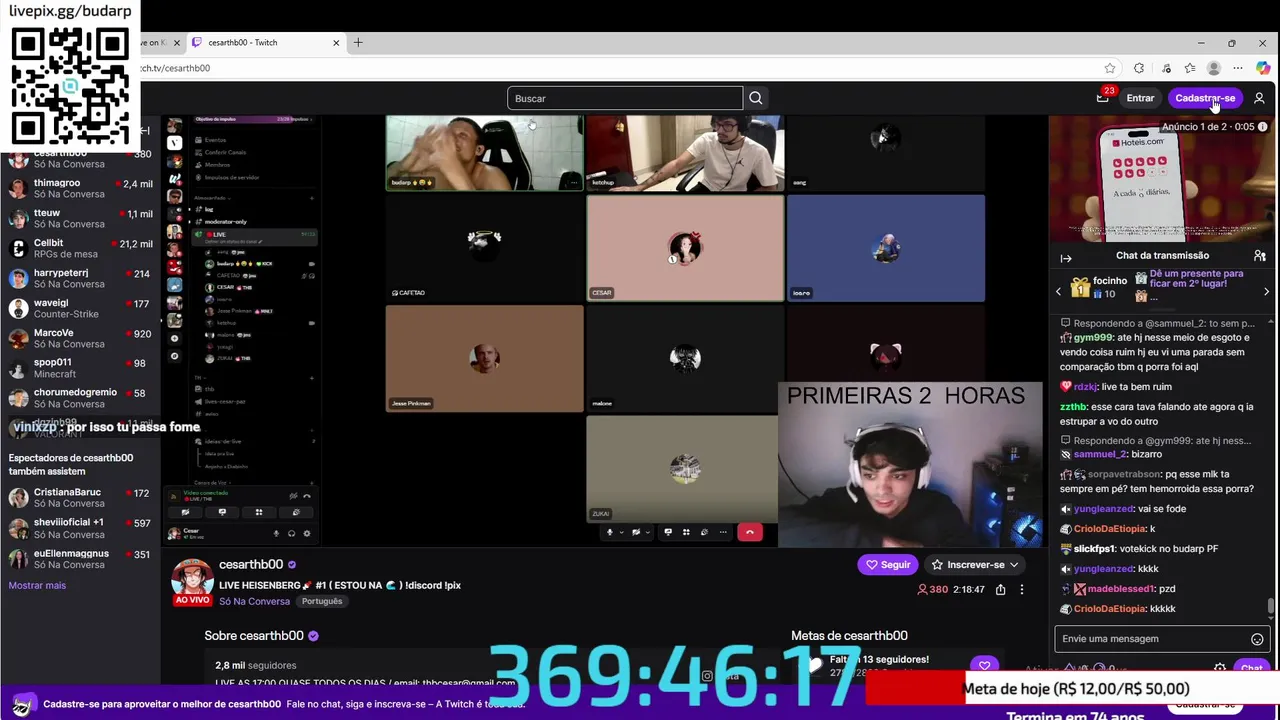Close the cesarthb00 Twitch tab
1280x720 pixels.
point(336,42)
